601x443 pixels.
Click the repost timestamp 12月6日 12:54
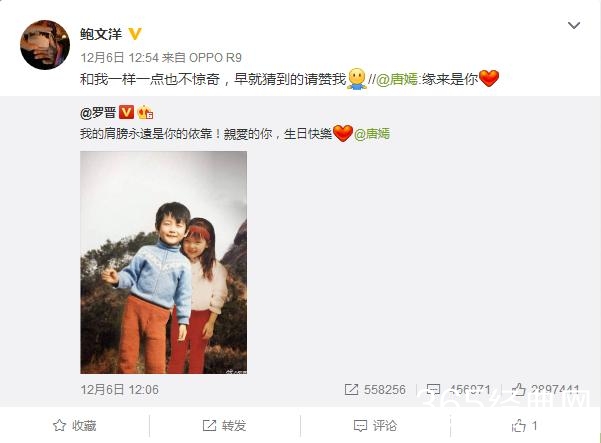coord(119,57)
